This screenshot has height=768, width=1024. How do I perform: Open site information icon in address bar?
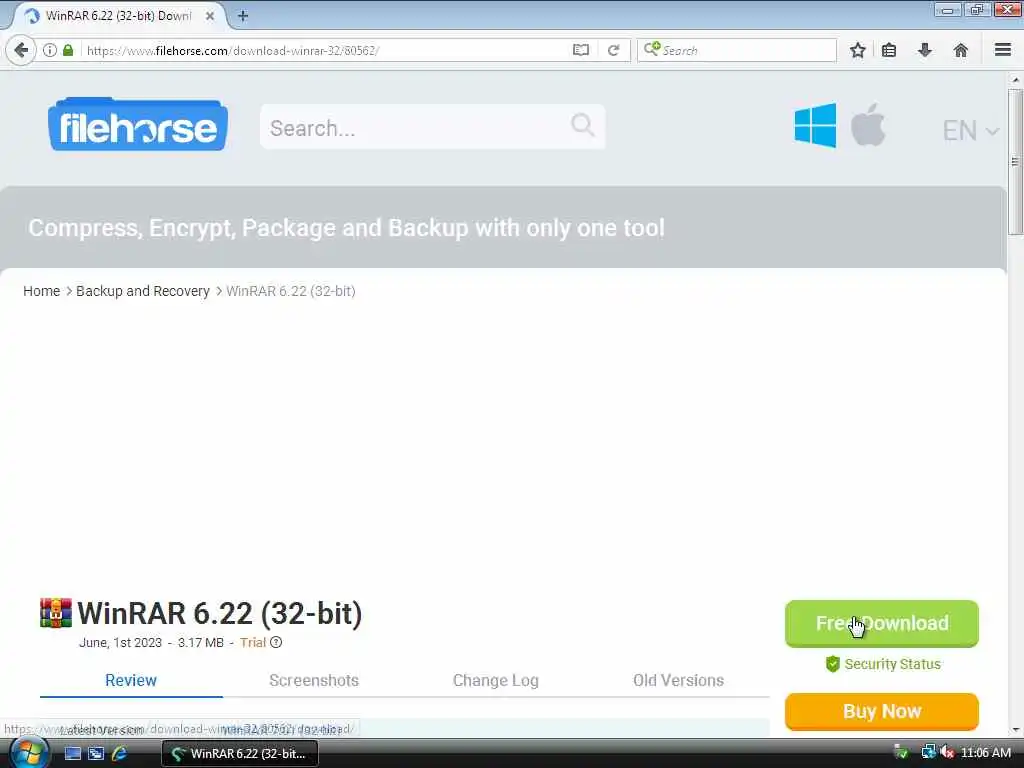50,50
